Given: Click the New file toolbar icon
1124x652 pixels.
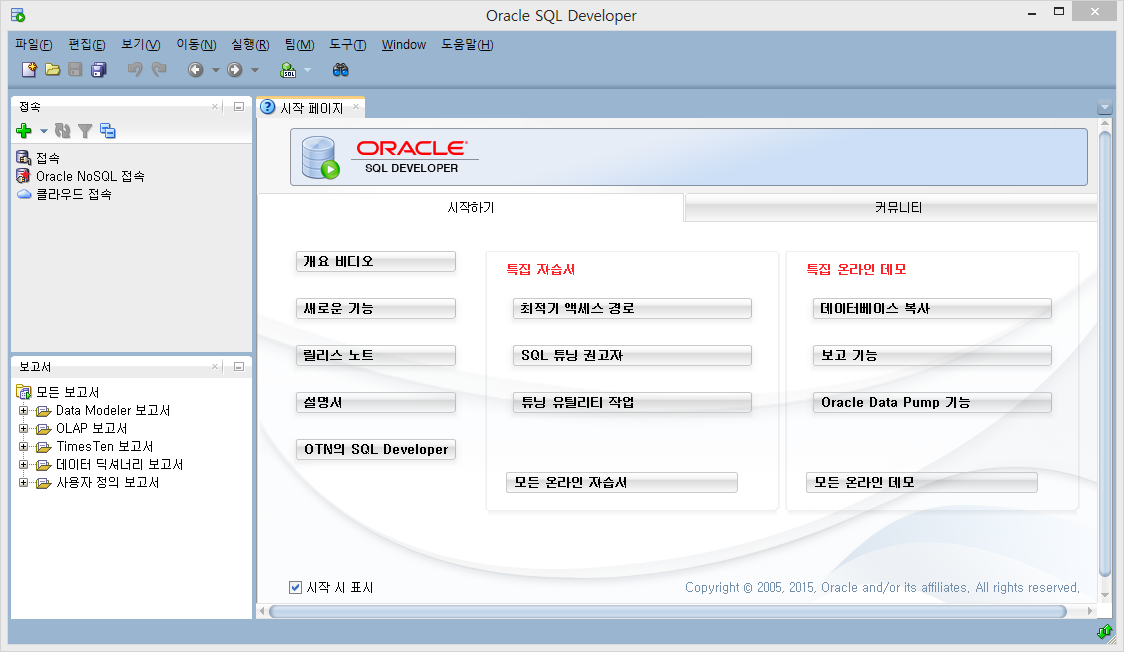Looking at the screenshot, I should point(29,69).
